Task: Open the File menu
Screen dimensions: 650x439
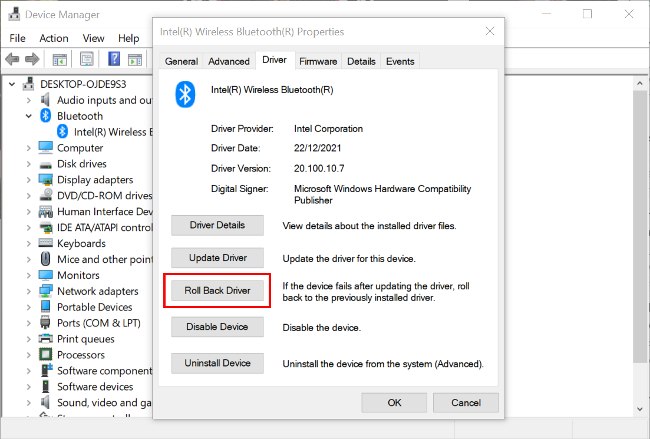Action: point(17,38)
